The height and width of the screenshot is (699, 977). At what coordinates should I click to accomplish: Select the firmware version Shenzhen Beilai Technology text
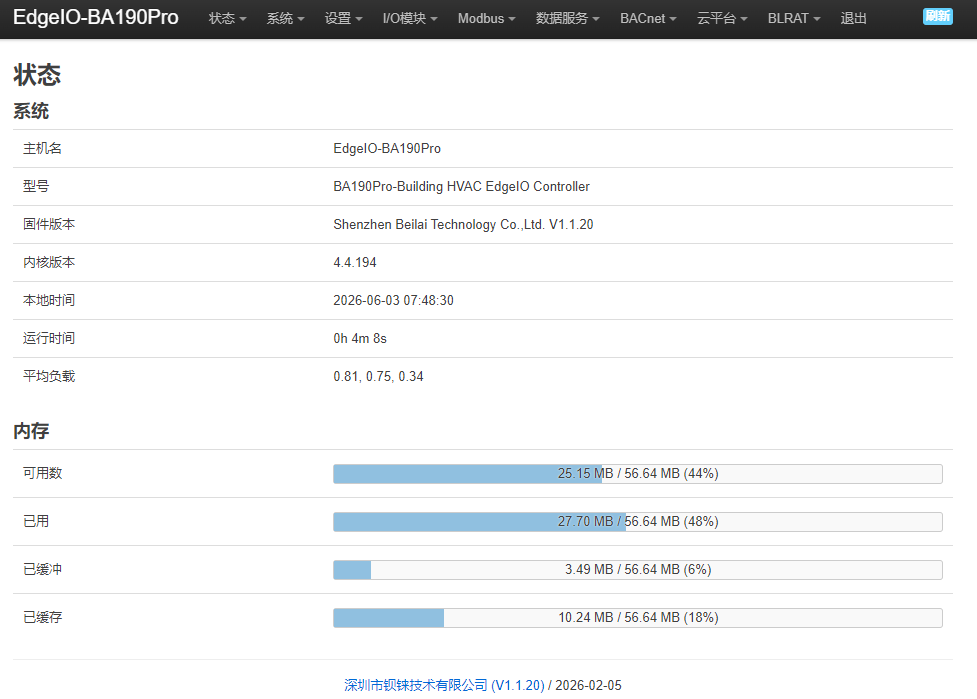pyautogui.click(x=463, y=224)
